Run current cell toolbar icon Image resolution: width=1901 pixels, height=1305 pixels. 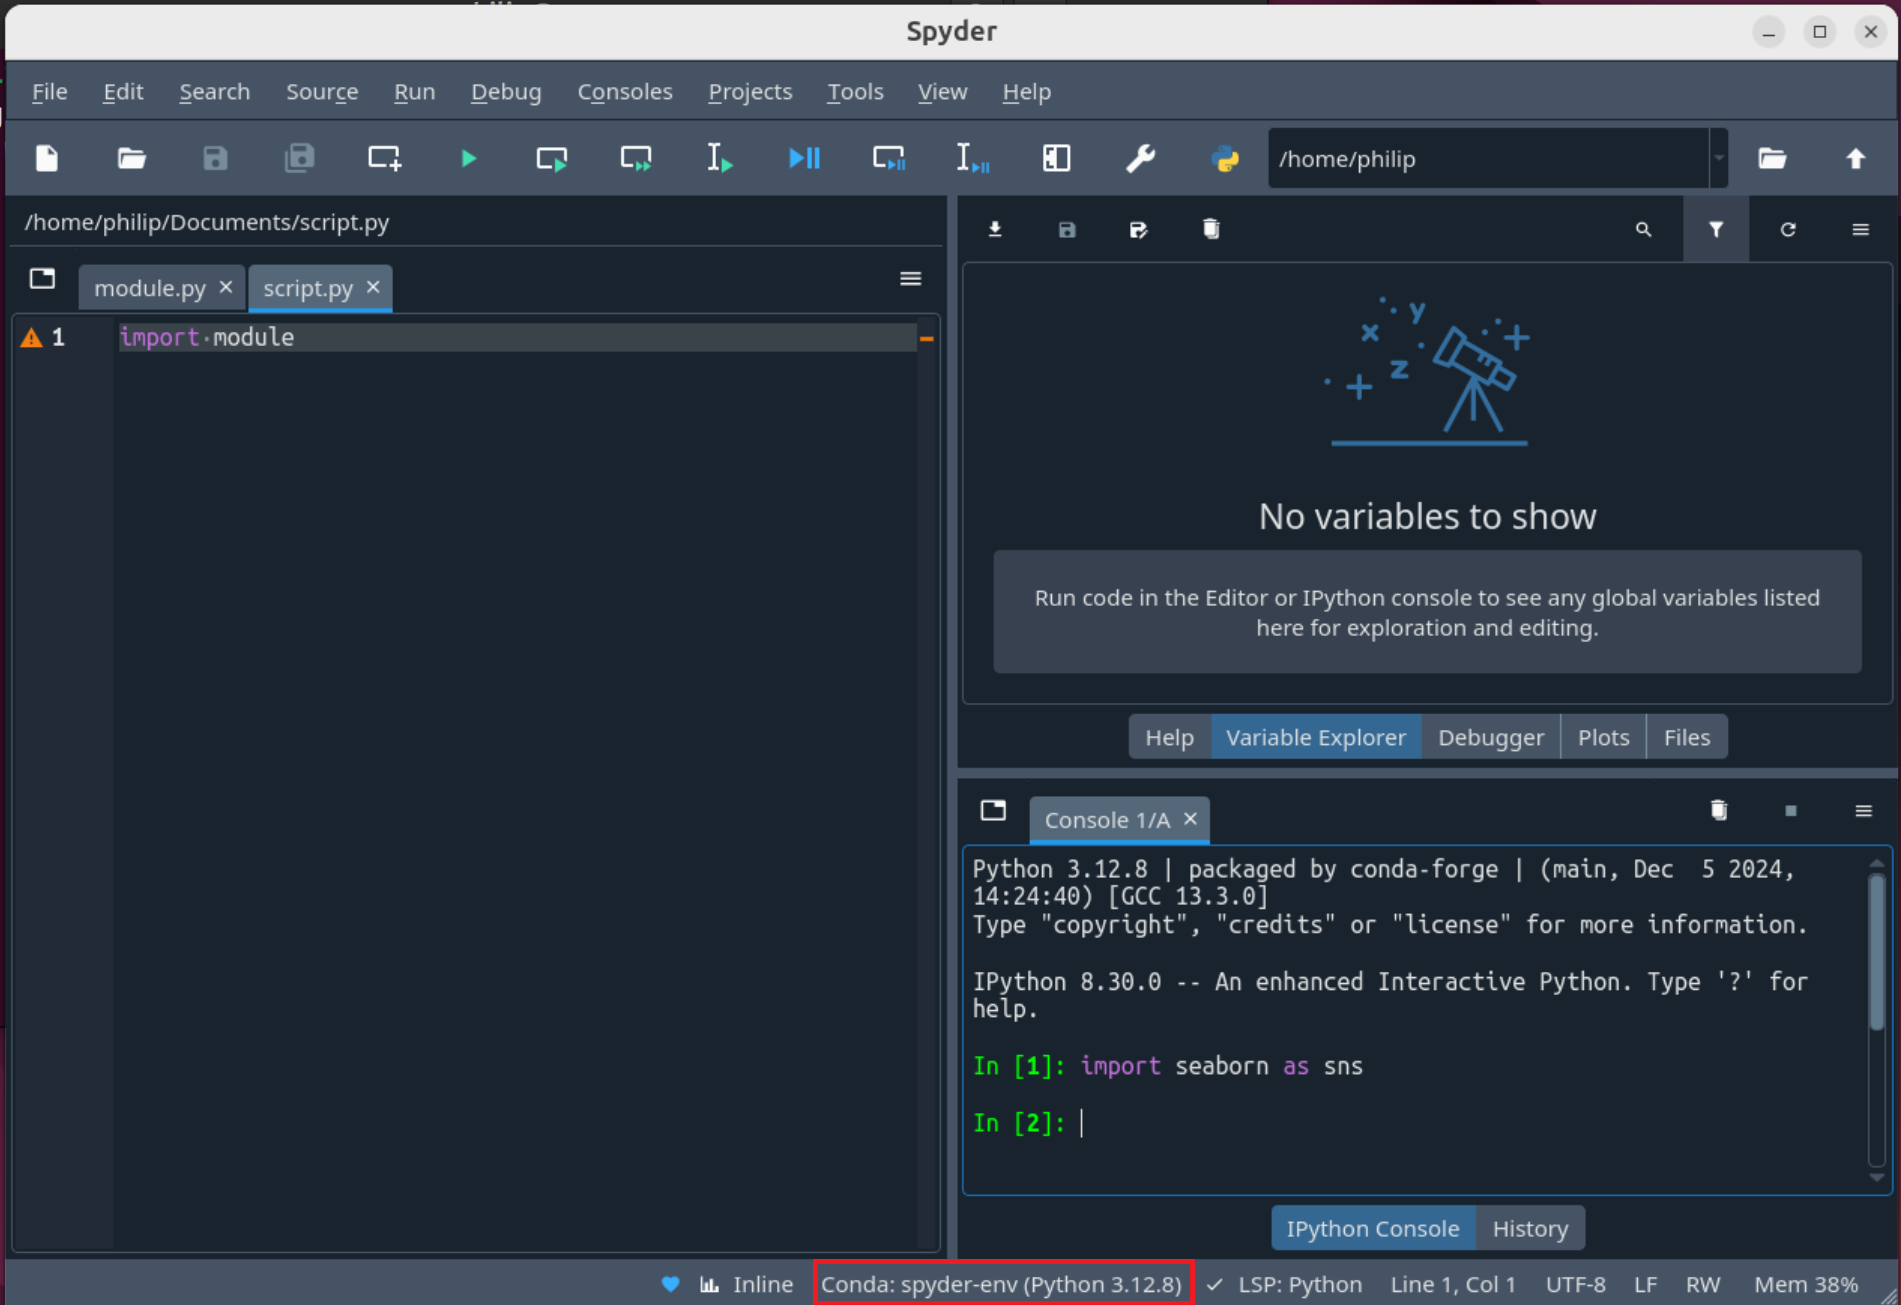point(552,158)
